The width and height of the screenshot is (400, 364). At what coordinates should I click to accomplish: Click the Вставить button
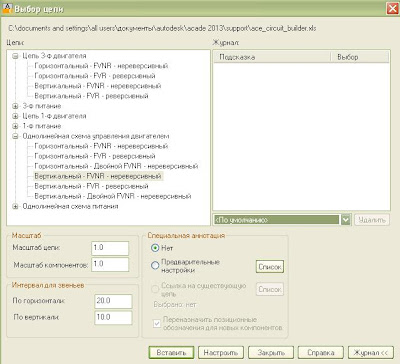[171, 353]
